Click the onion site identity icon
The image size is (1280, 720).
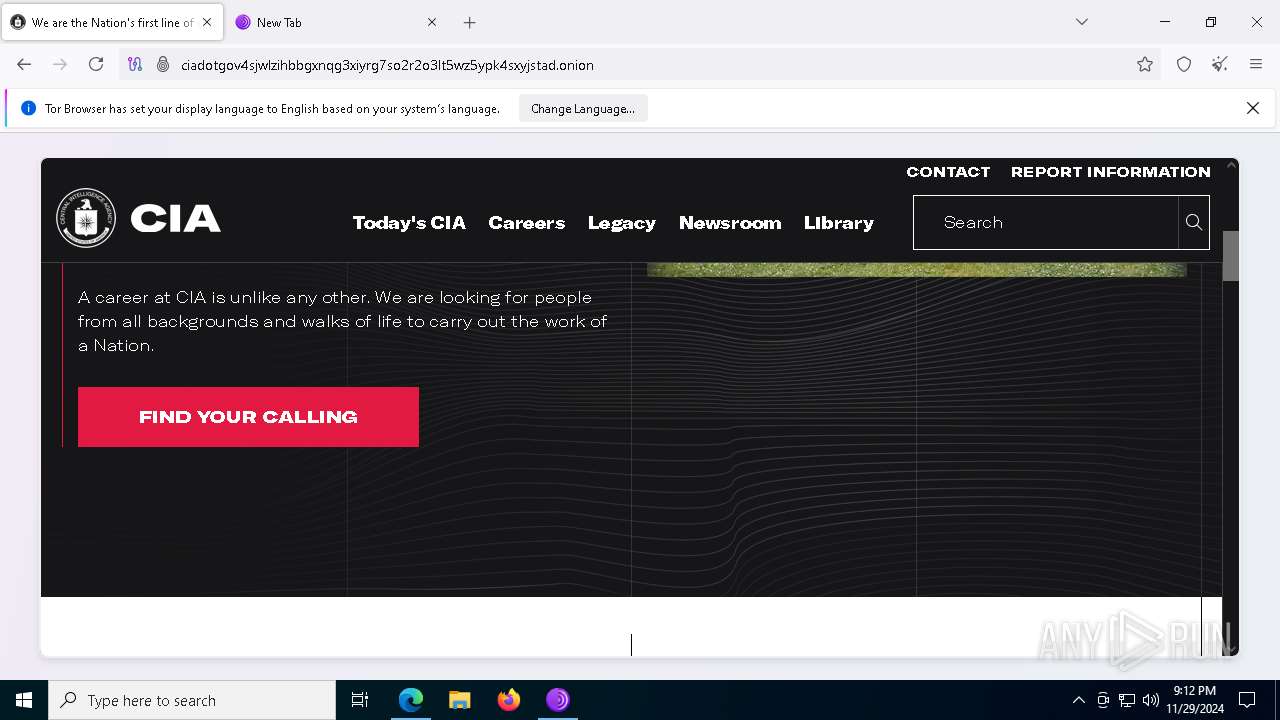click(x=163, y=65)
